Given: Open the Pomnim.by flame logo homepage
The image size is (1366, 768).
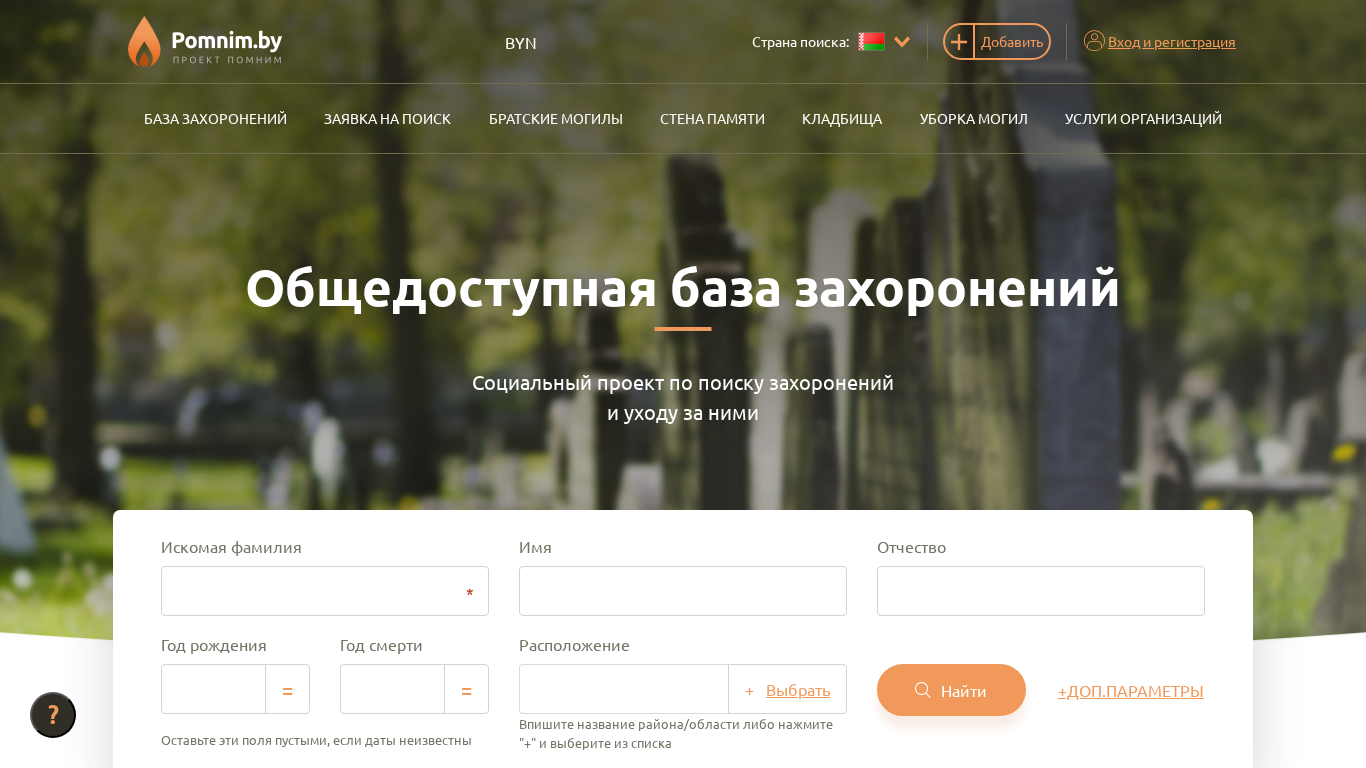Looking at the screenshot, I should pos(205,42).
